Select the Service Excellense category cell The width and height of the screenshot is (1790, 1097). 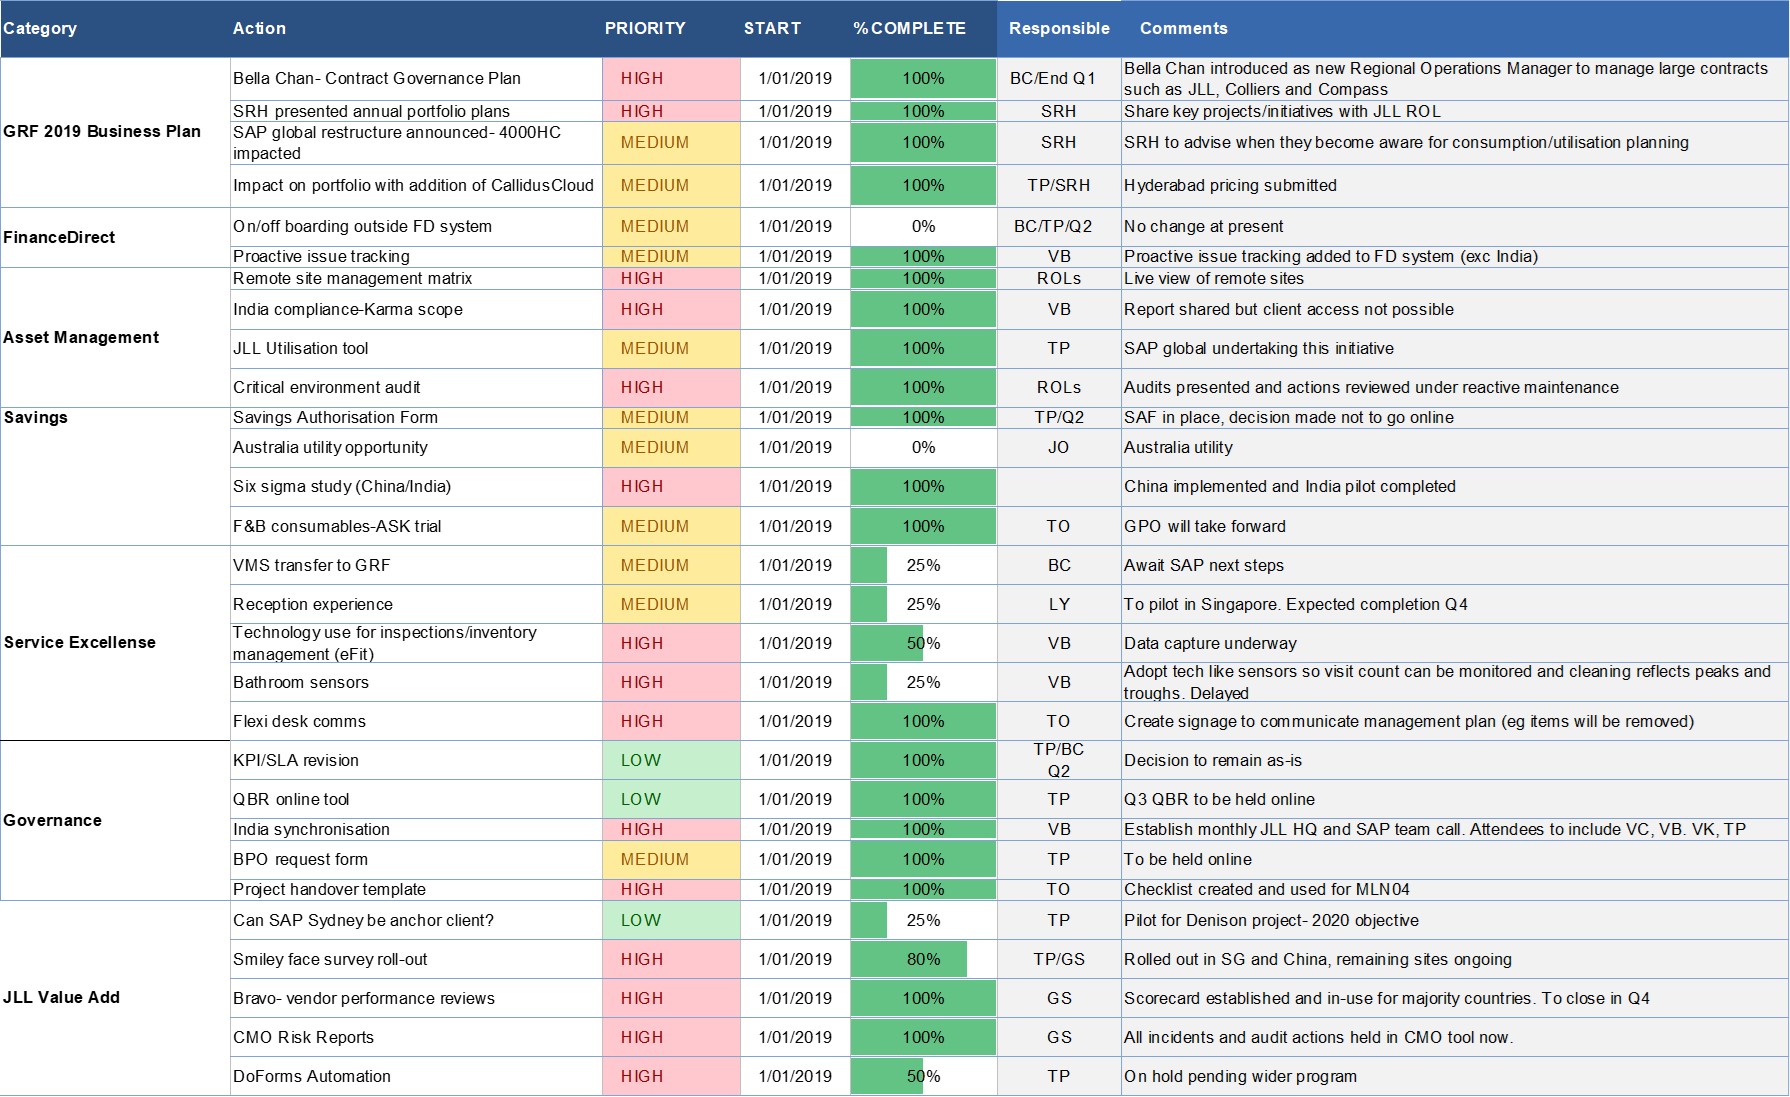[115, 643]
